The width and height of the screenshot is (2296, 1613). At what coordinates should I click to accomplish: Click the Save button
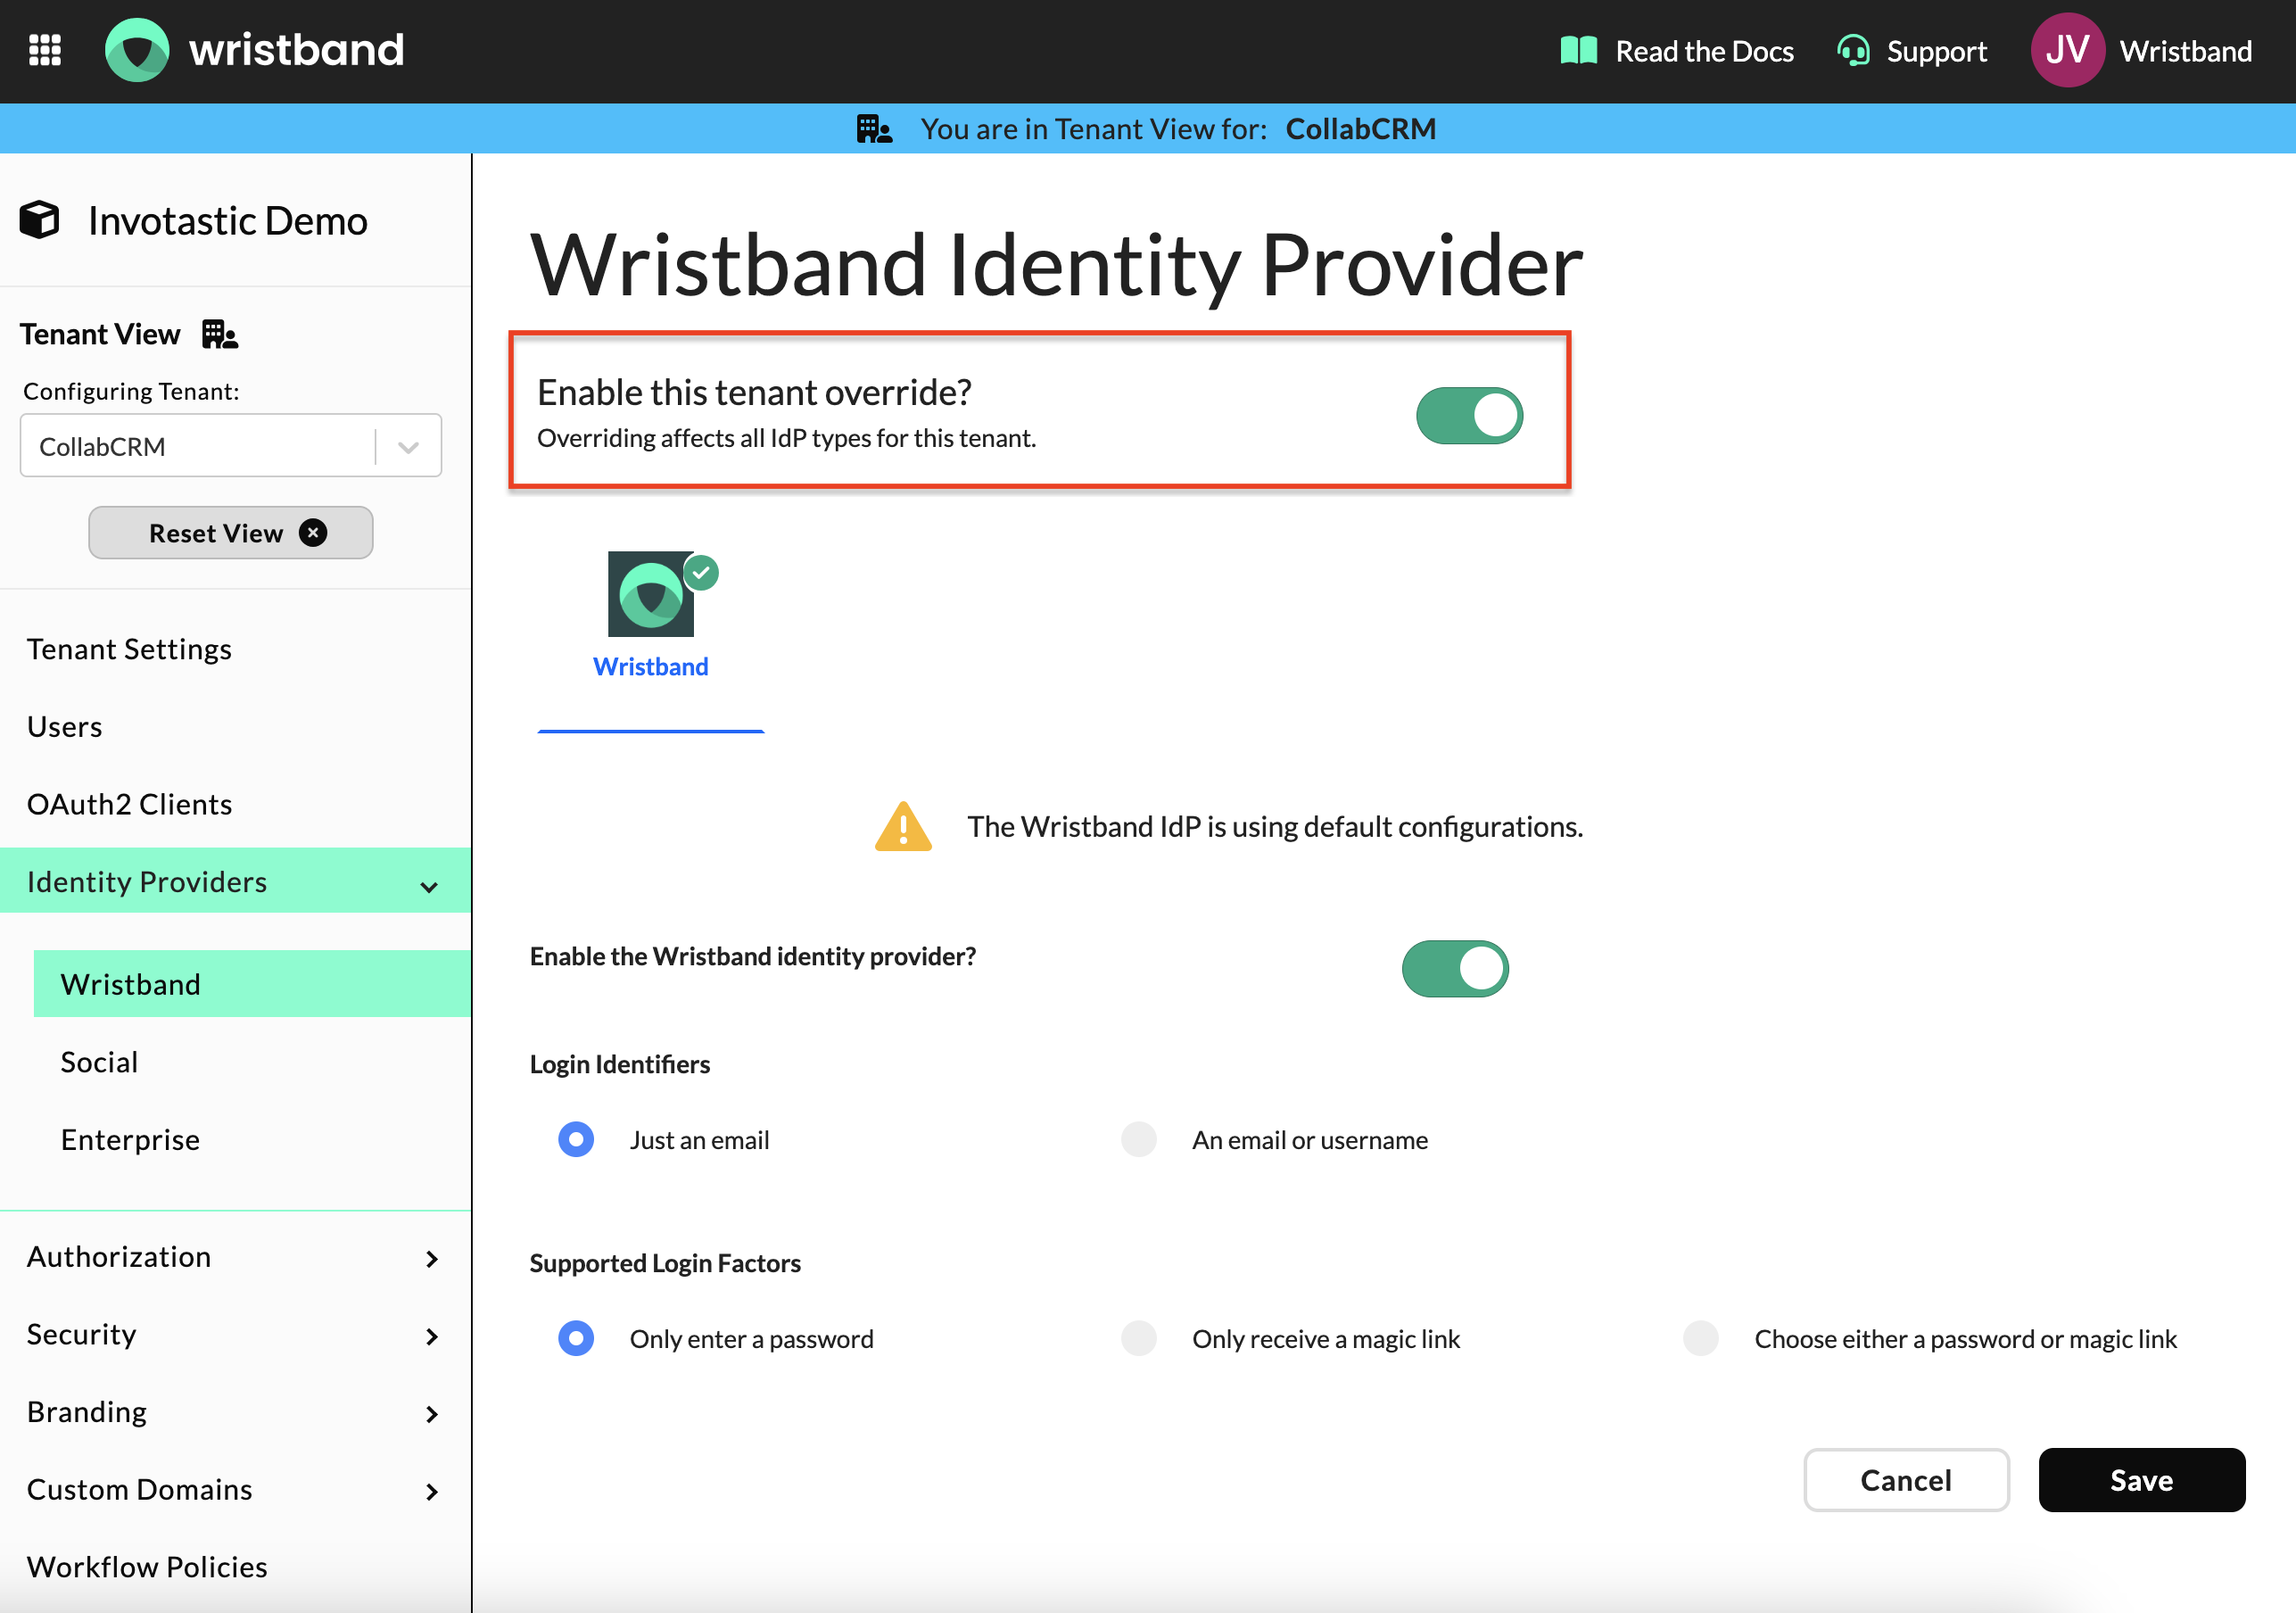[2141, 1480]
